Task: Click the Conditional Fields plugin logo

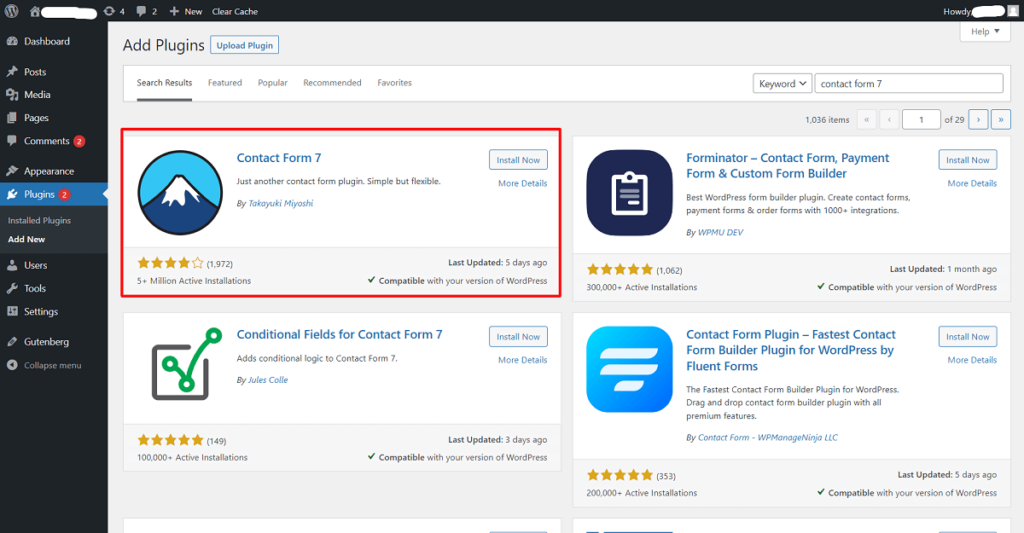Action: click(187, 364)
